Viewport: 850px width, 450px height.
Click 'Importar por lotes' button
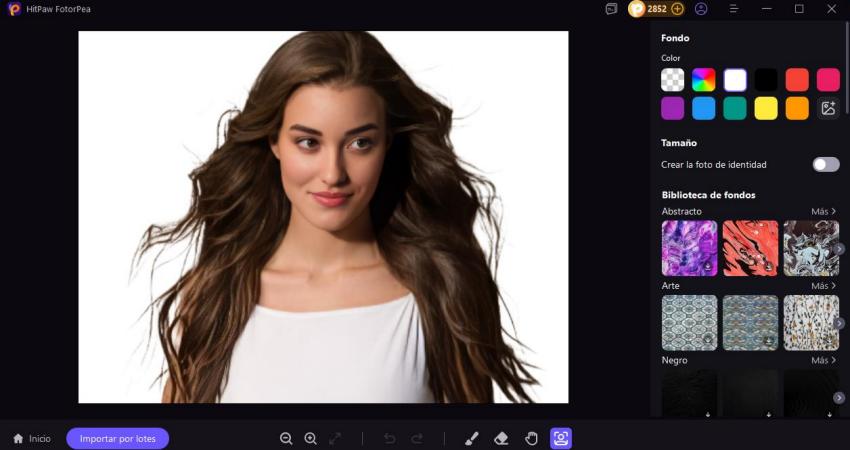pyautogui.click(x=118, y=438)
